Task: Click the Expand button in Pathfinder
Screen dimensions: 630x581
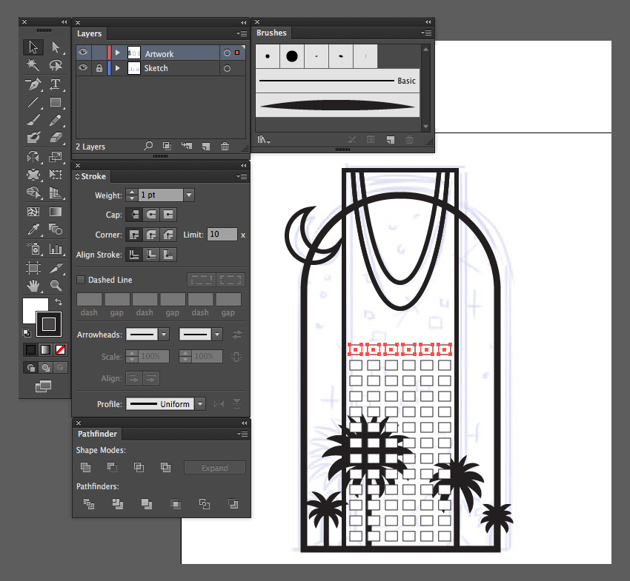Action: [215, 468]
